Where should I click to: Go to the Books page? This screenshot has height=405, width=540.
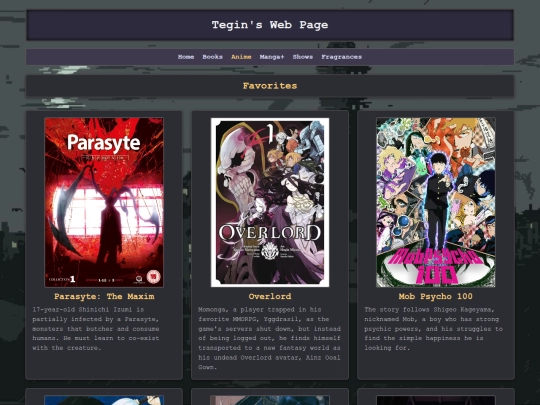coord(212,57)
